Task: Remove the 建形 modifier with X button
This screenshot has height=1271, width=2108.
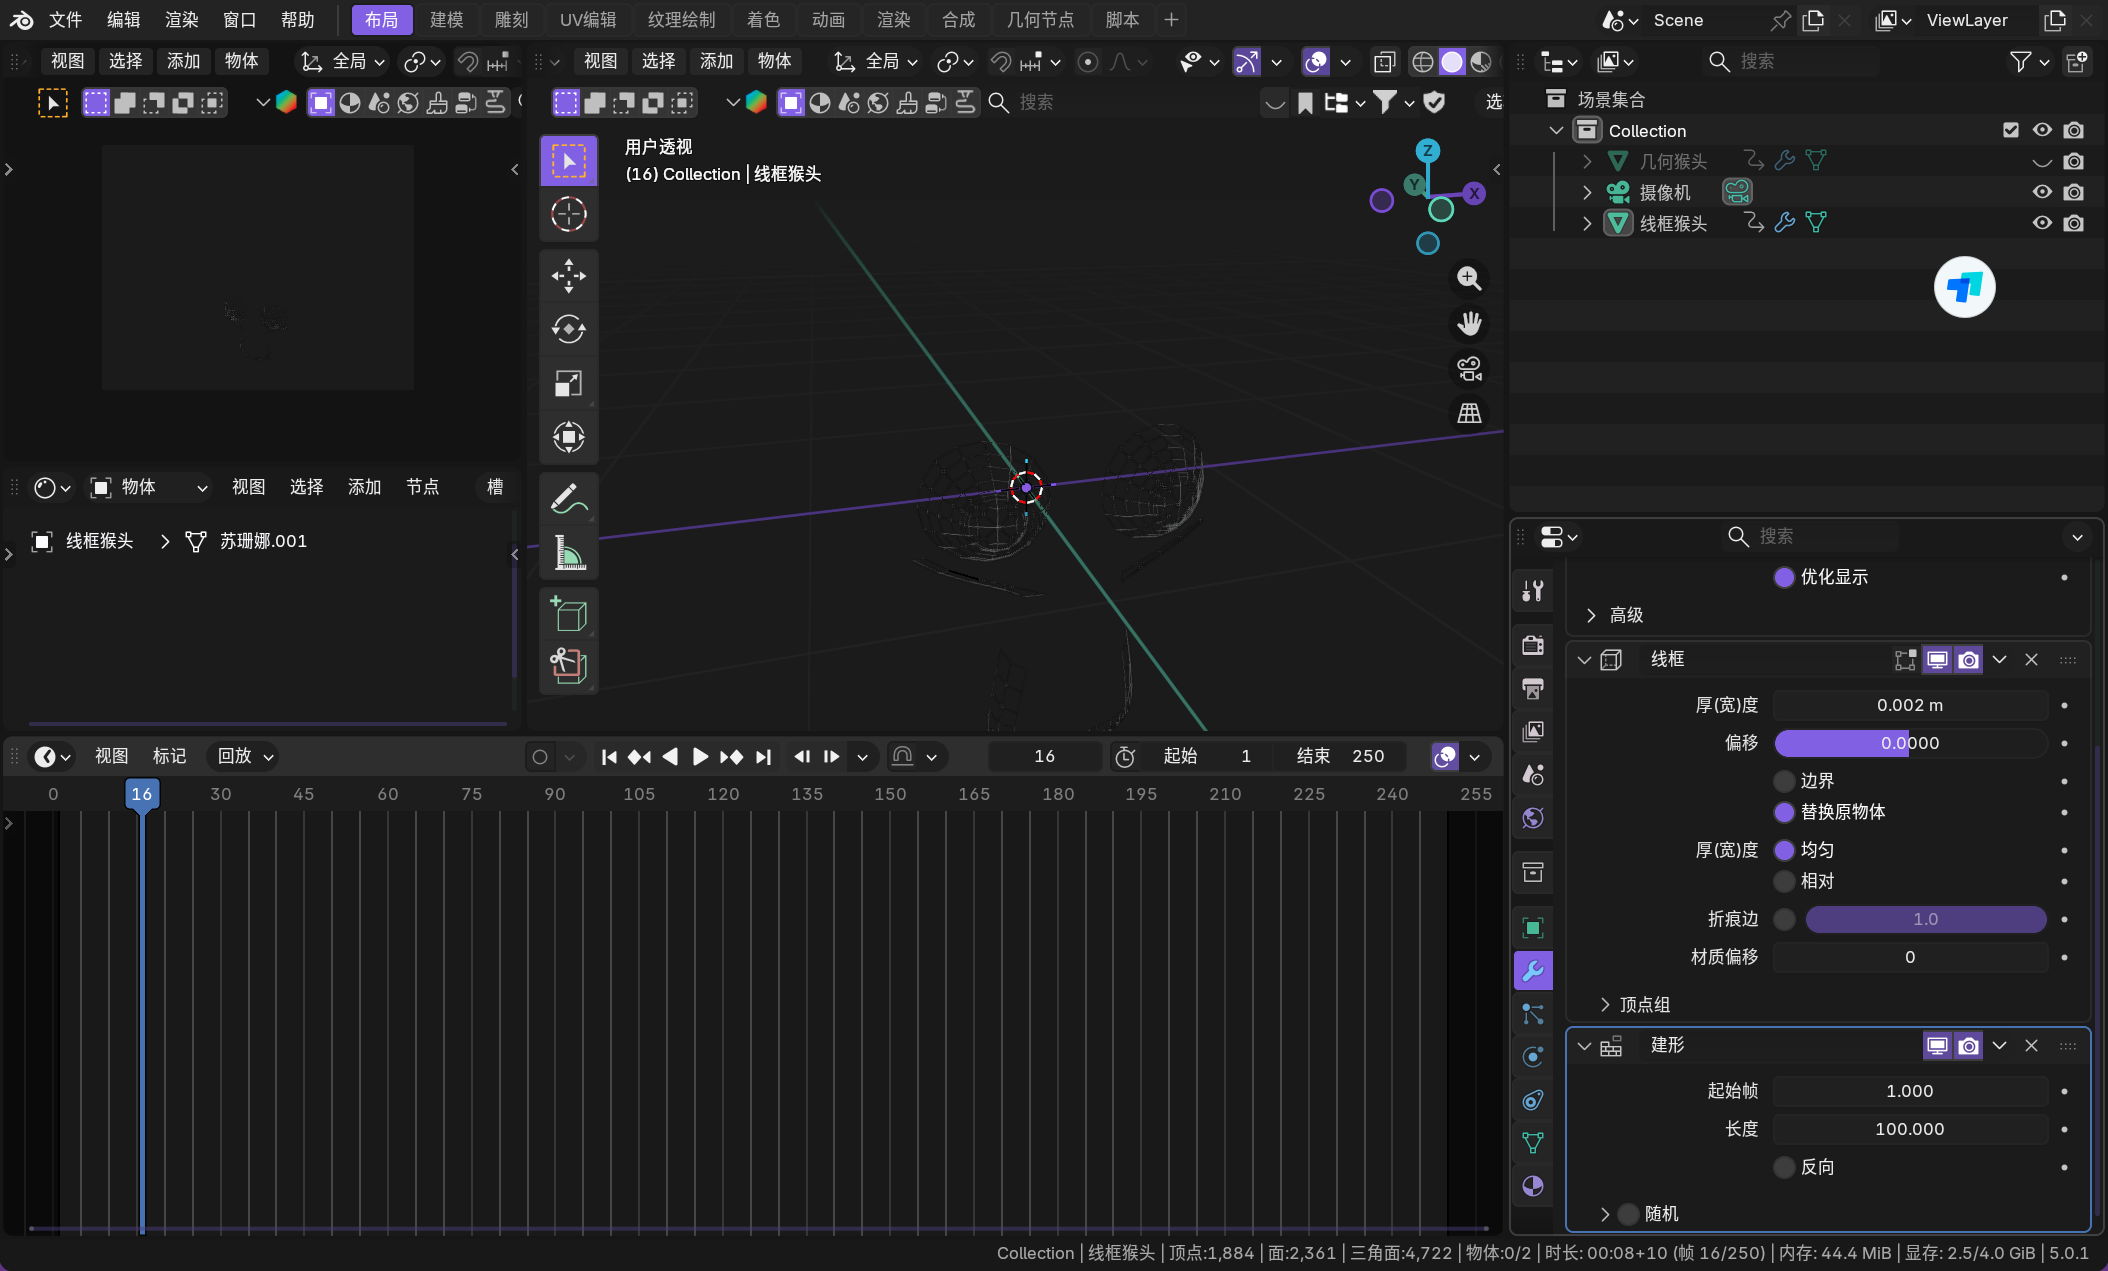Action: (x=2031, y=1046)
